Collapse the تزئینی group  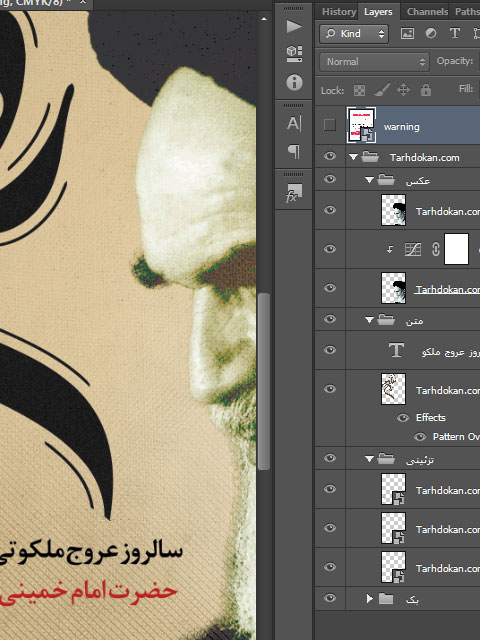coord(369,460)
